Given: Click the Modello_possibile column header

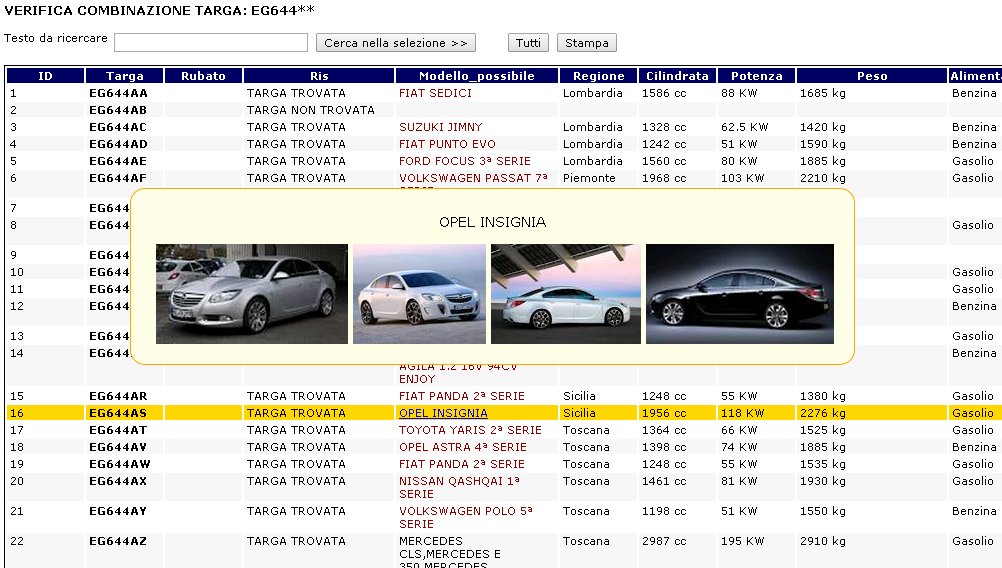Looking at the screenshot, I should click(477, 76).
